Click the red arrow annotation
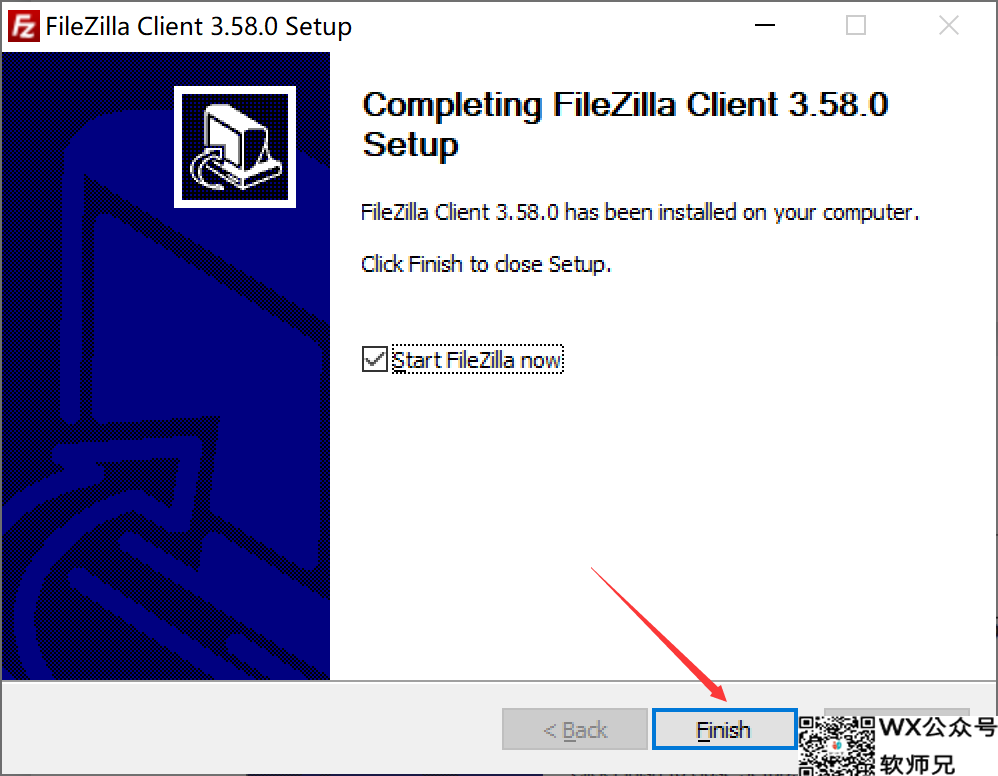998x776 pixels. tap(659, 634)
